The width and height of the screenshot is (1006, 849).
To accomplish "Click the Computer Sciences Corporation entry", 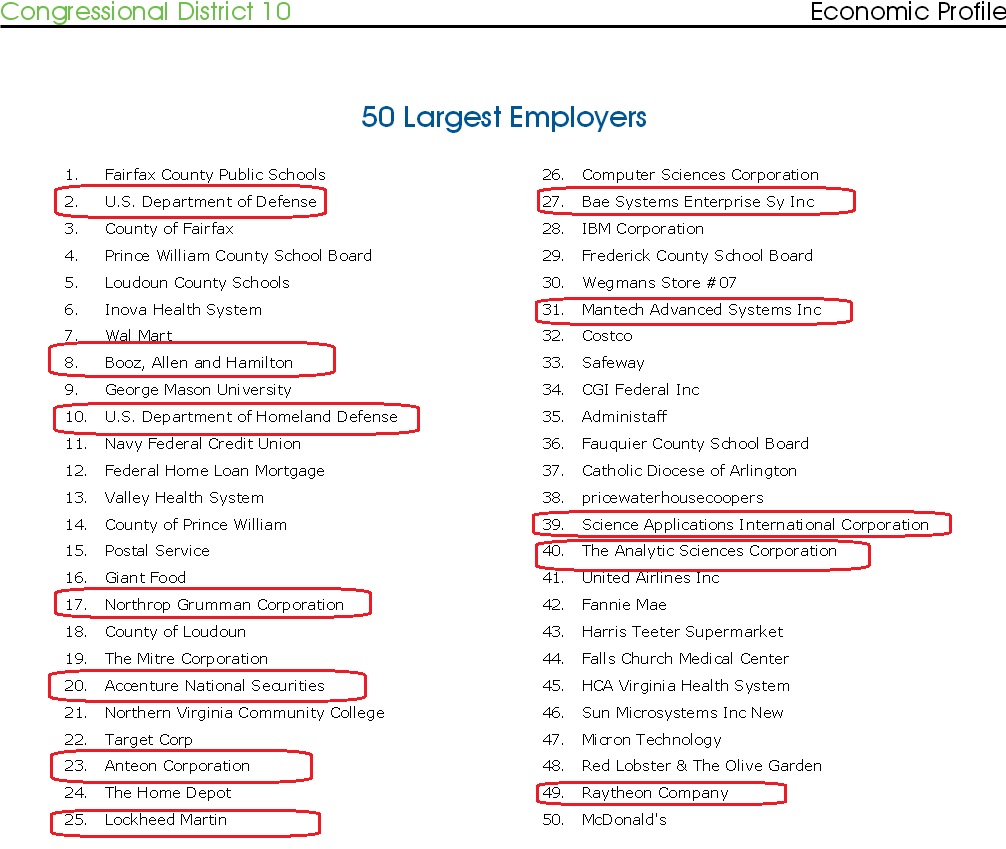I will 700,175.
